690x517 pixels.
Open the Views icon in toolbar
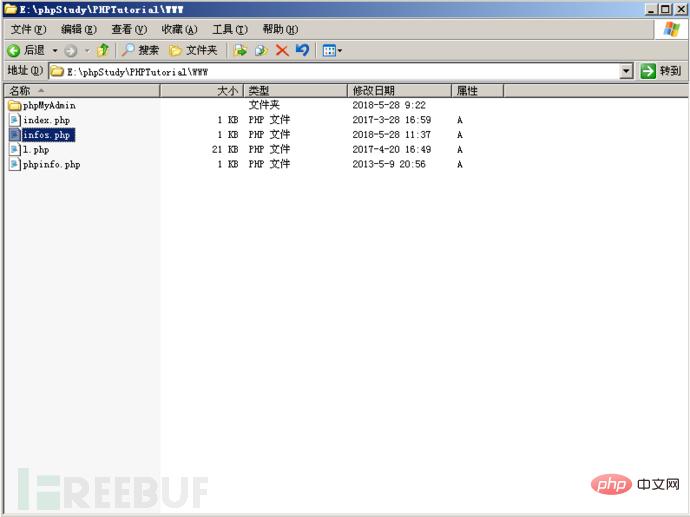(x=329, y=51)
